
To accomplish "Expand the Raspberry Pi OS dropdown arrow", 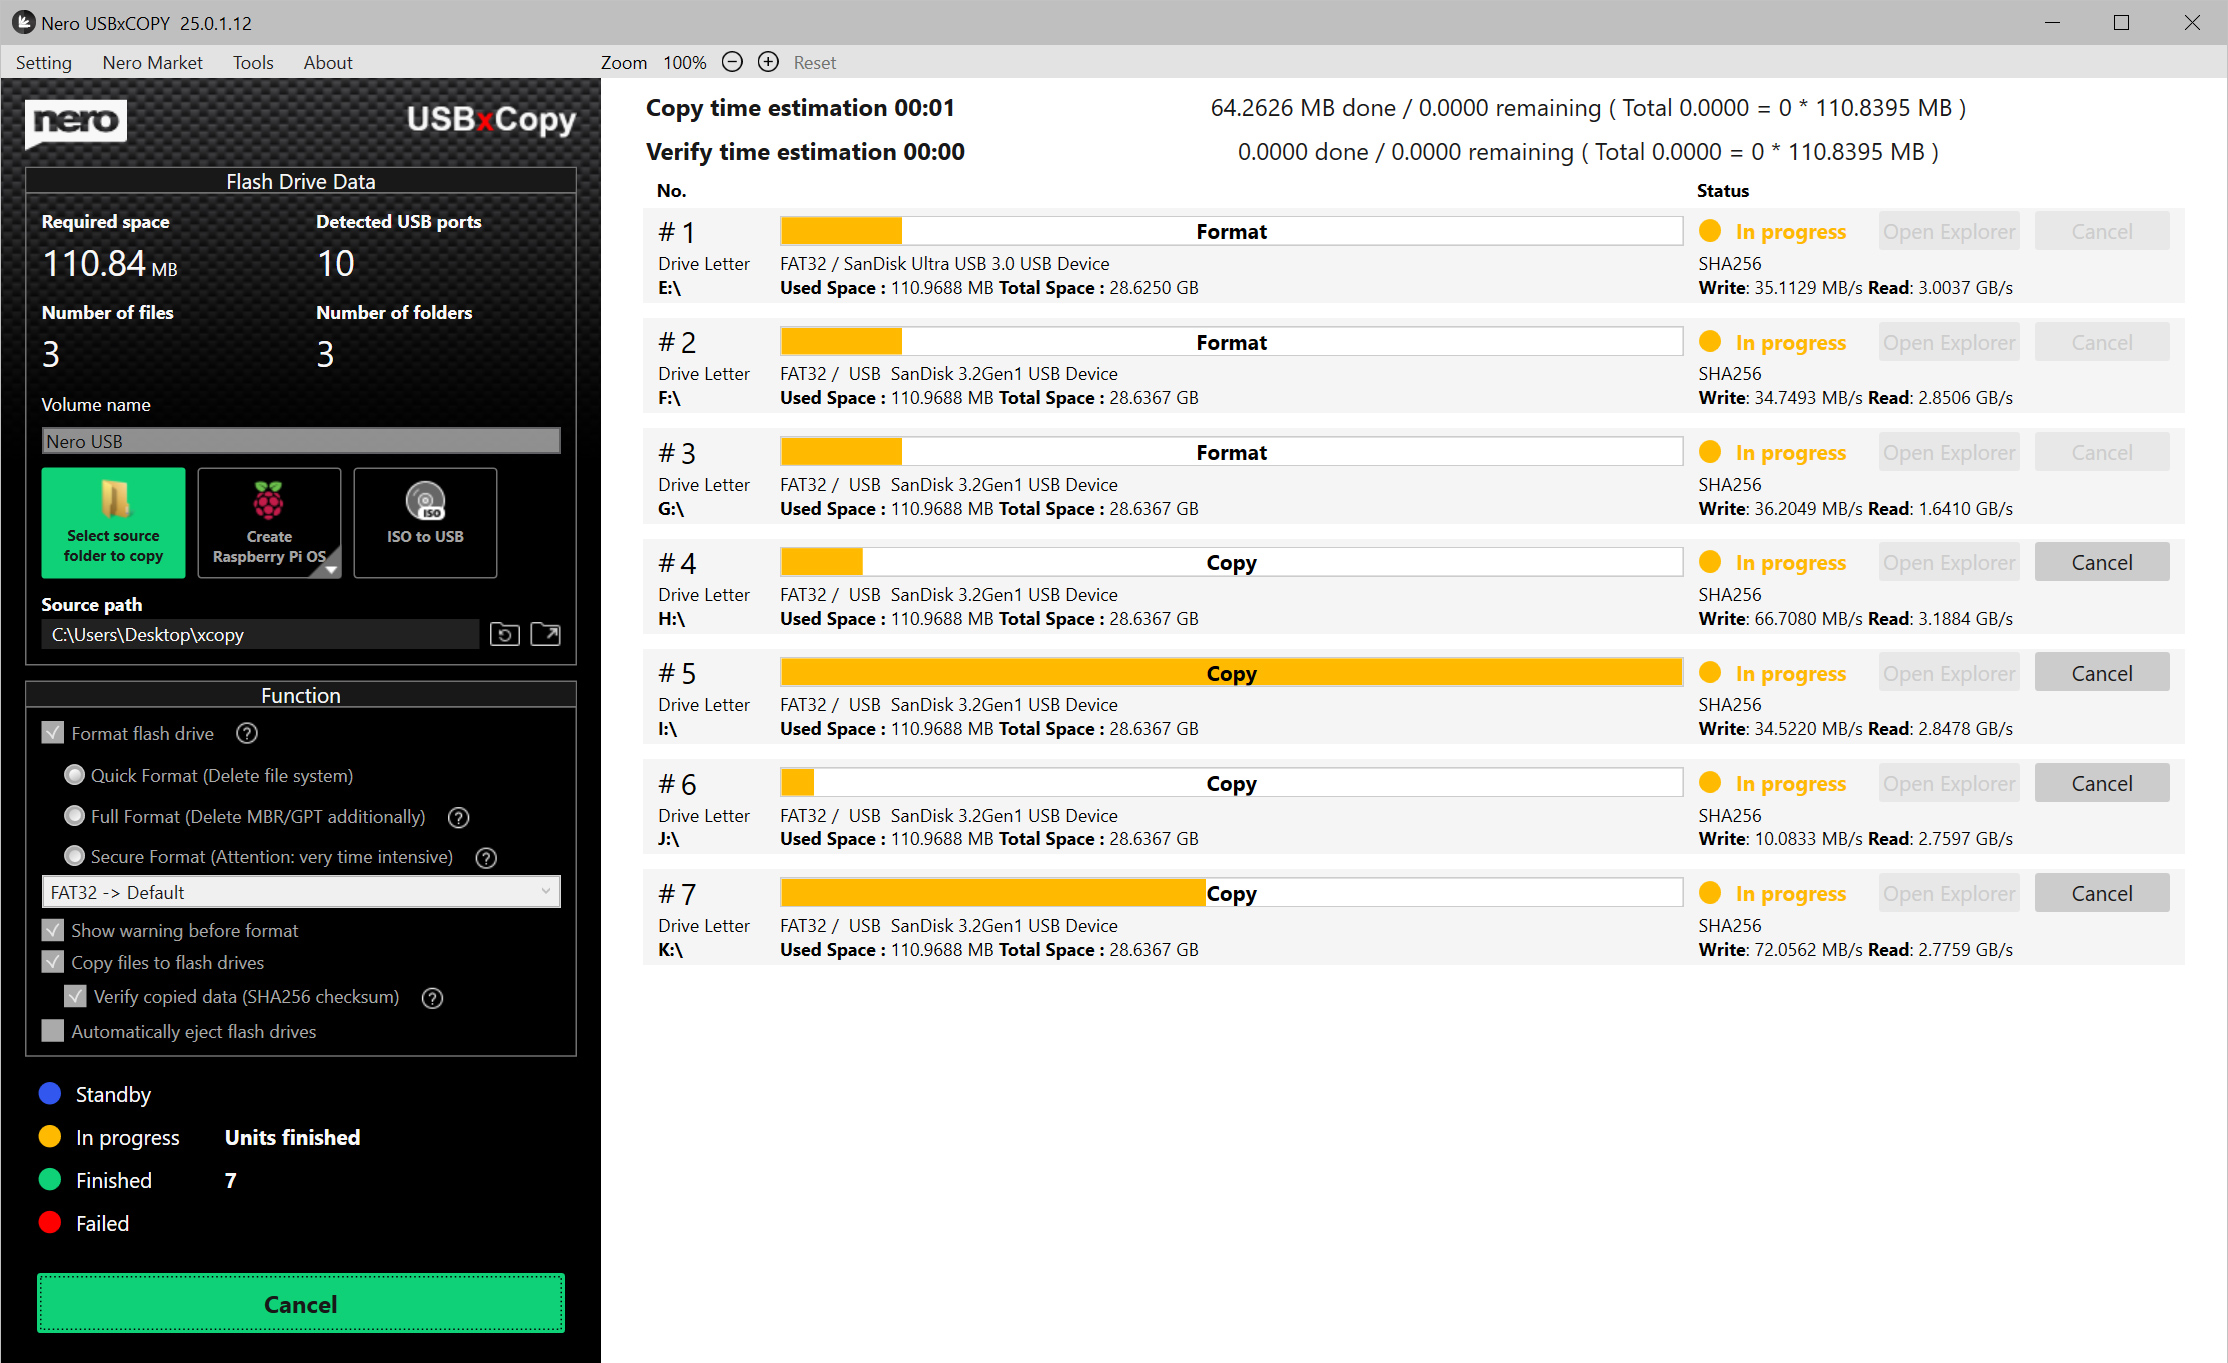I will (331, 568).
